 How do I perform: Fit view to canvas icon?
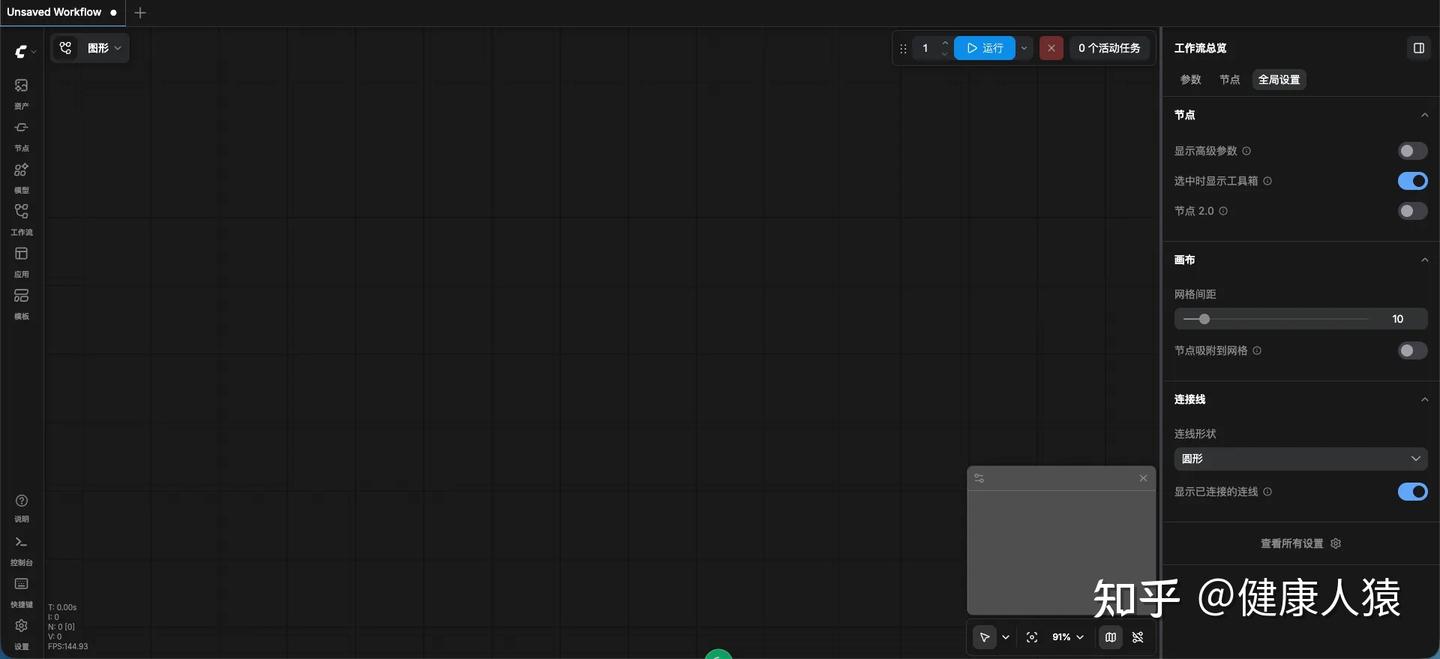click(1032, 637)
